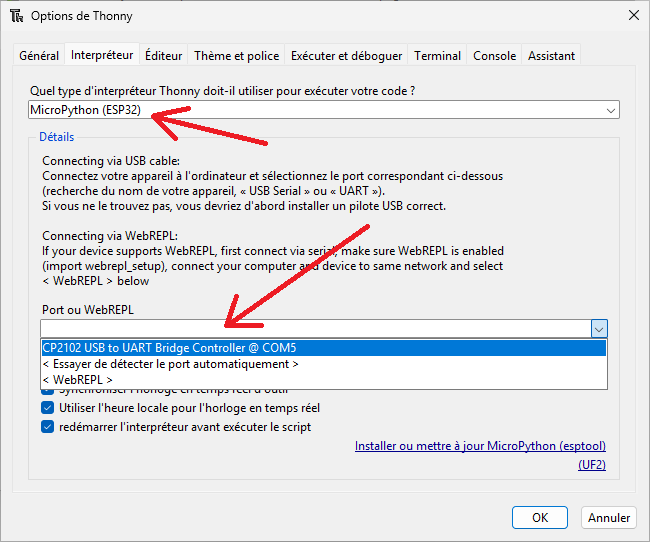Click the (UF2) link
650x542 pixels.
[x=592, y=465]
